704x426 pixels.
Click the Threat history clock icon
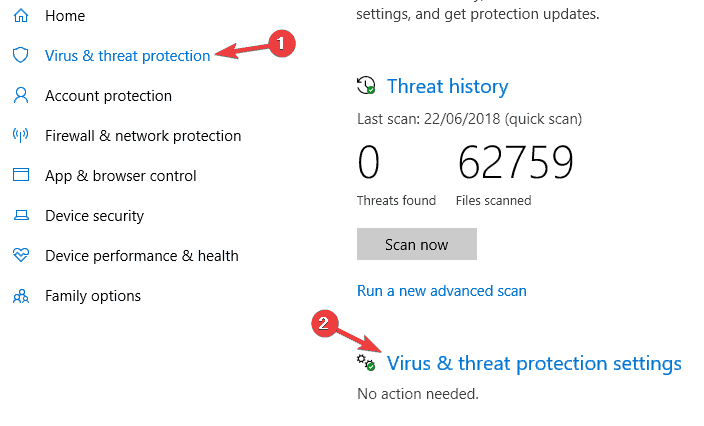coord(367,86)
